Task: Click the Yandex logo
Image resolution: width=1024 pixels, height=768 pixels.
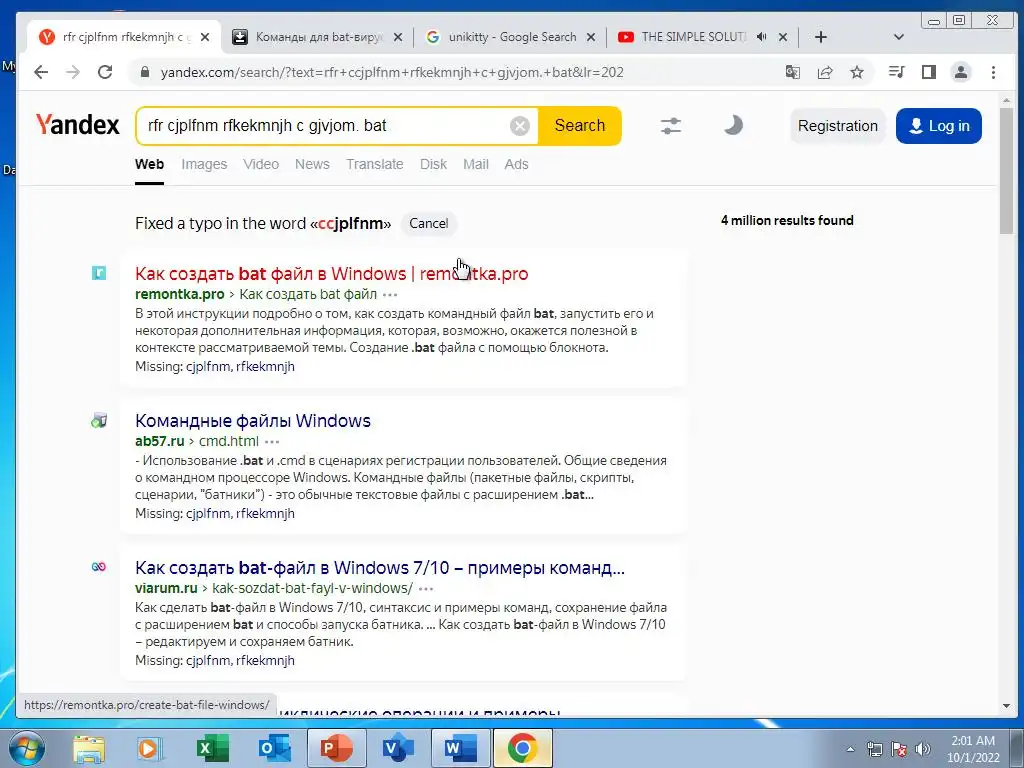Action: [x=77, y=125]
